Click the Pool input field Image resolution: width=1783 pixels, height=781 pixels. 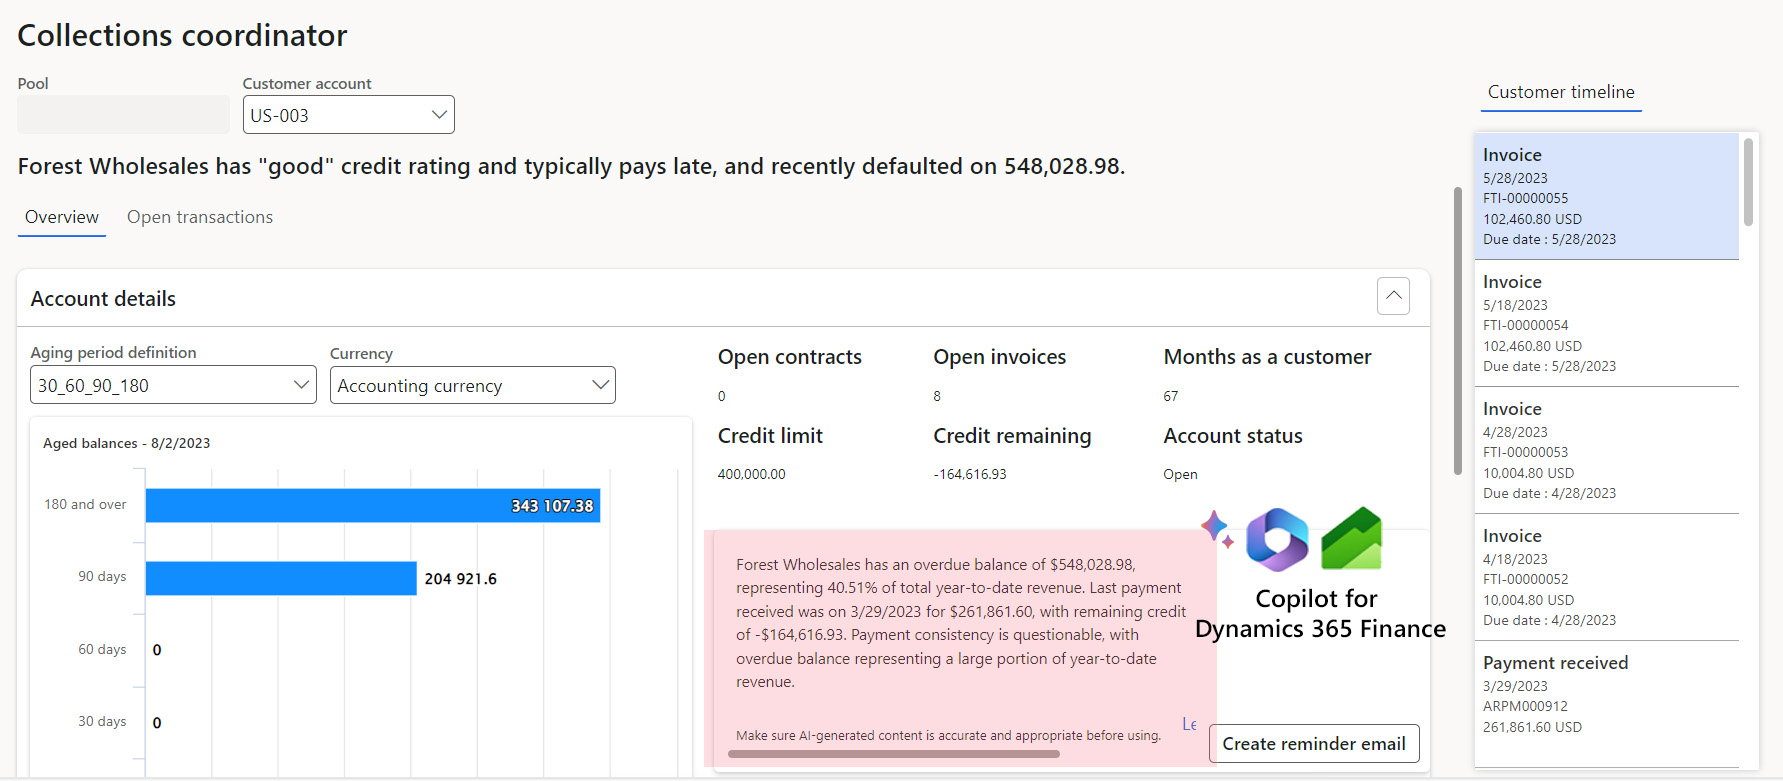(x=123, y=115)
